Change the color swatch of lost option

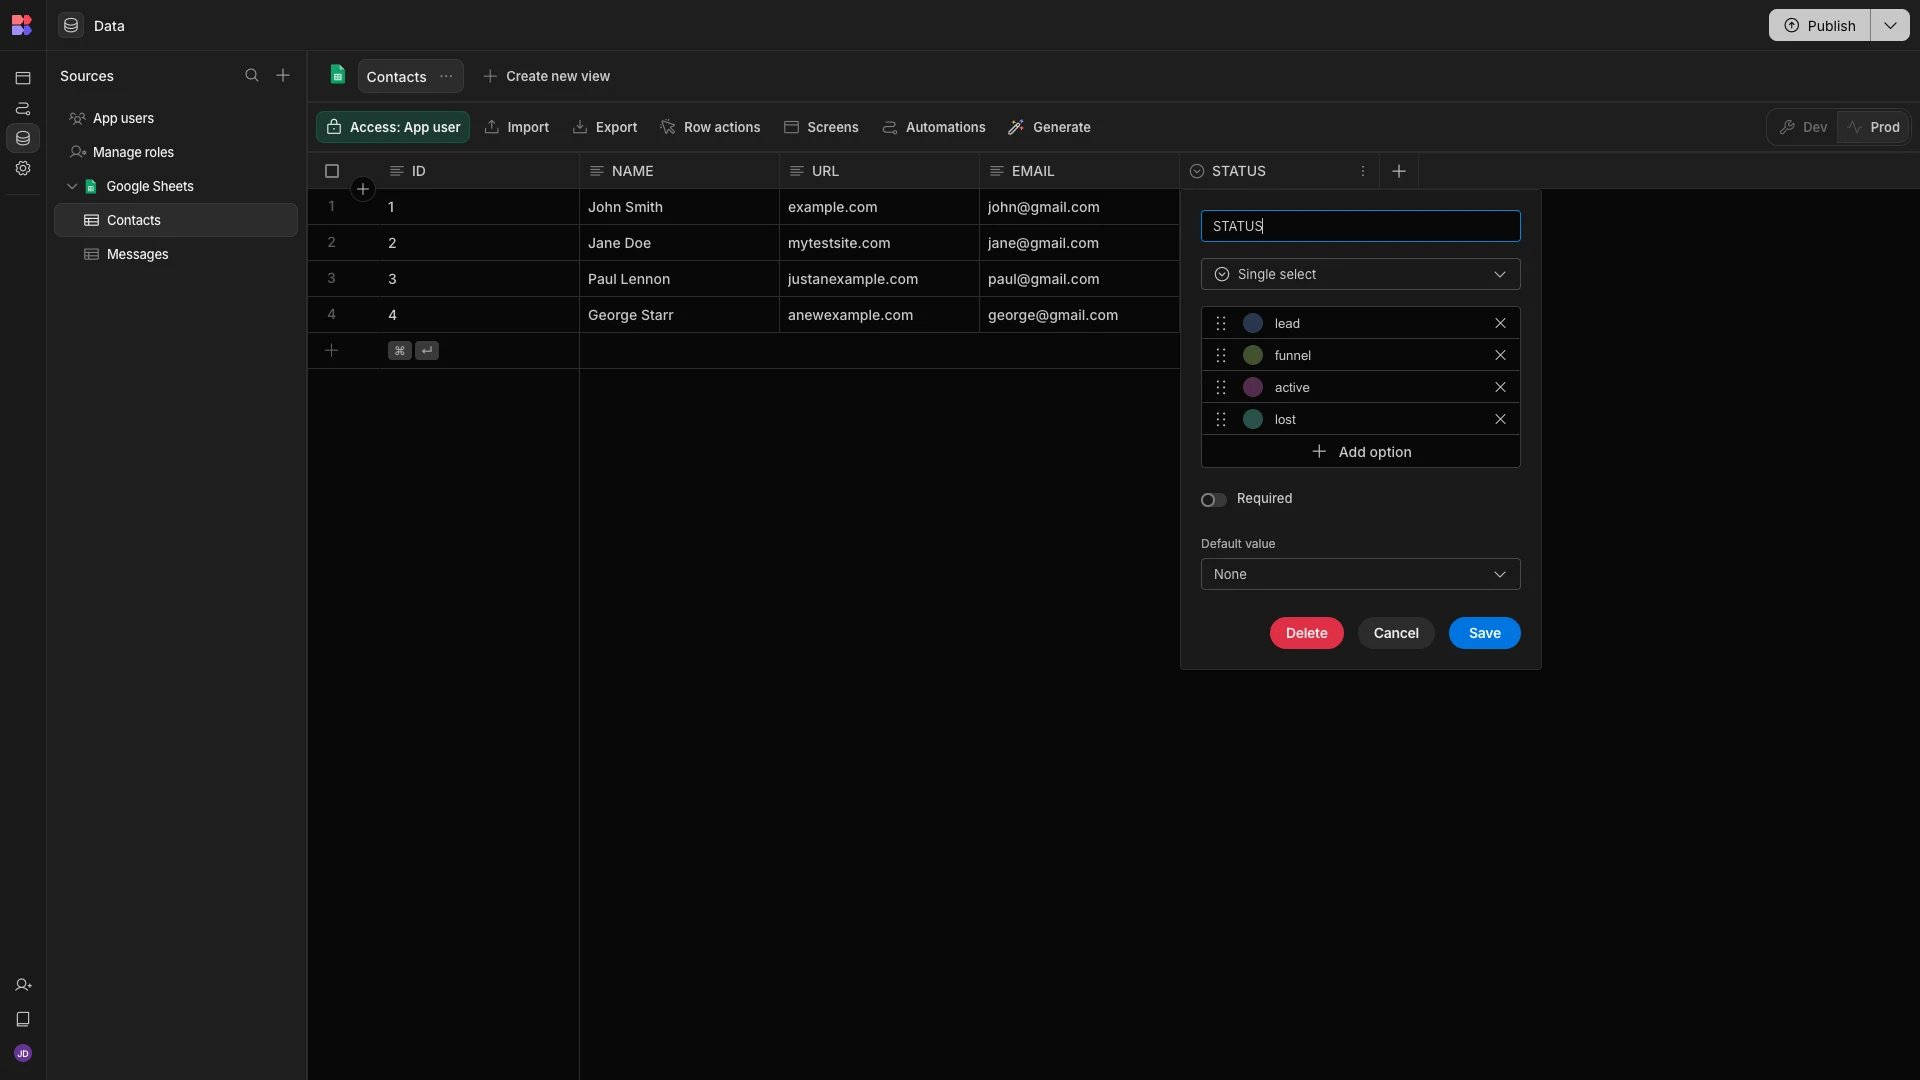tap(1253, 419)
